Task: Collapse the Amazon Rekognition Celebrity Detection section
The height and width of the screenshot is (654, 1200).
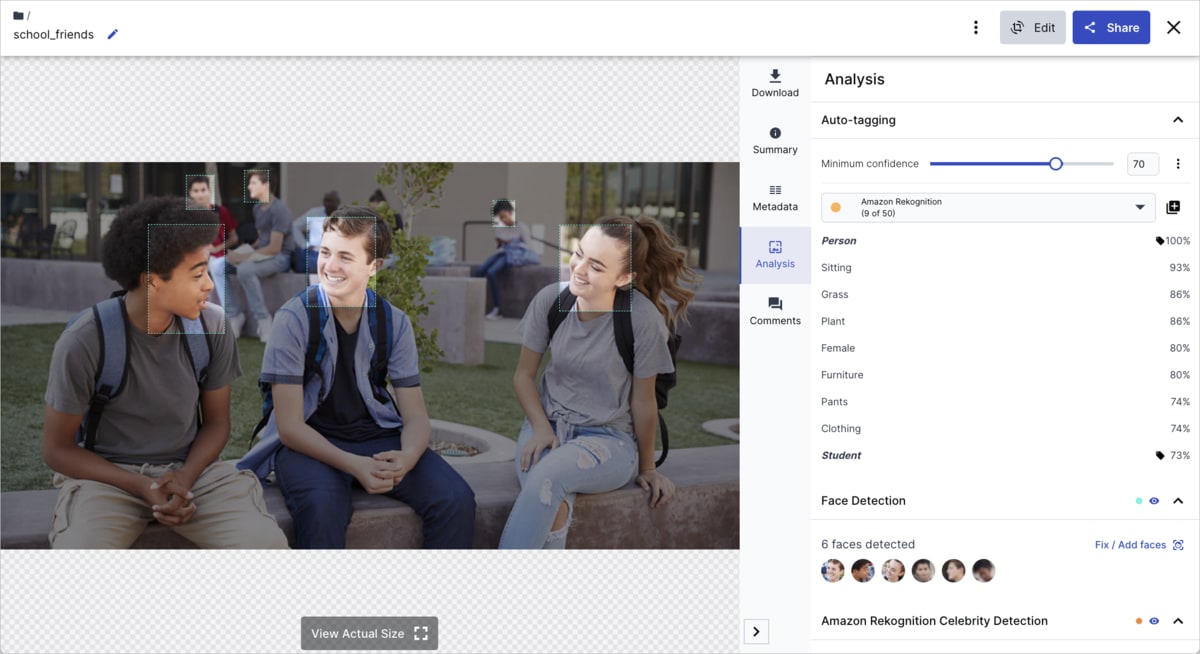Action: 1178,621
